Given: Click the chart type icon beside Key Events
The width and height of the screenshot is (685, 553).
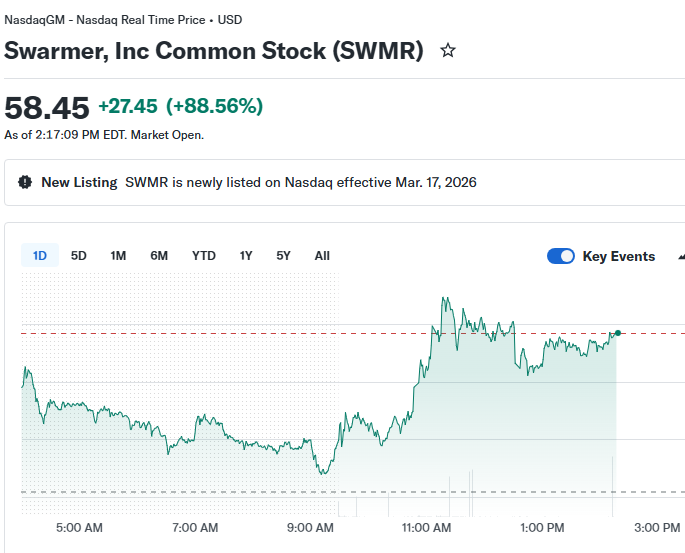Looking at the screenshot, I should [x=681, y=256].
